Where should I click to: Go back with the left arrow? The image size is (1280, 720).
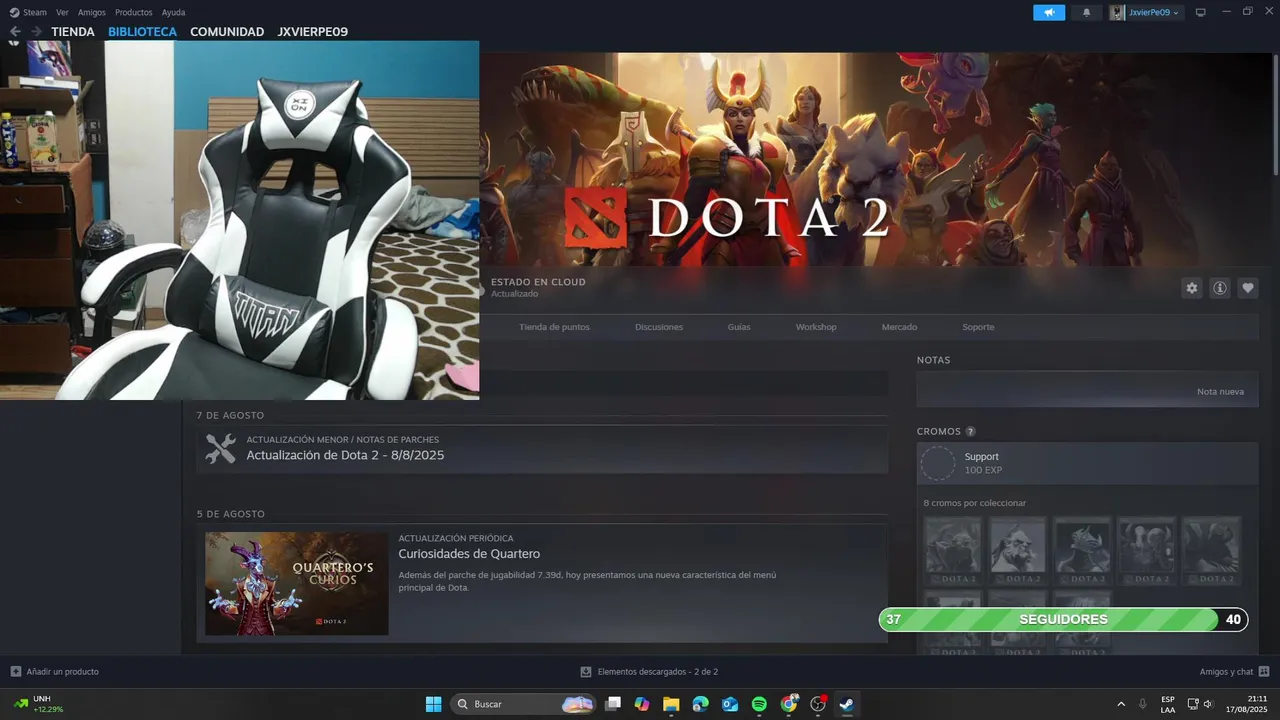click(15, 32)
